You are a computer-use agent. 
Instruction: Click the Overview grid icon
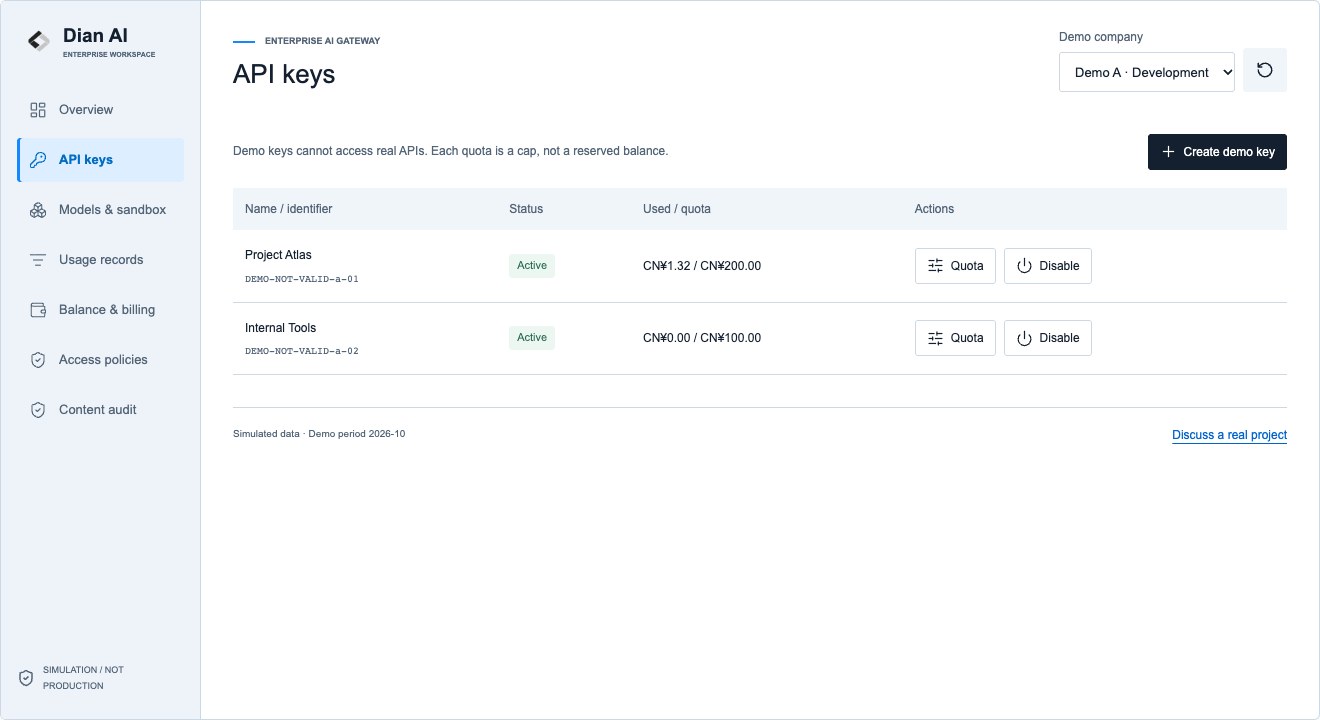38,110
